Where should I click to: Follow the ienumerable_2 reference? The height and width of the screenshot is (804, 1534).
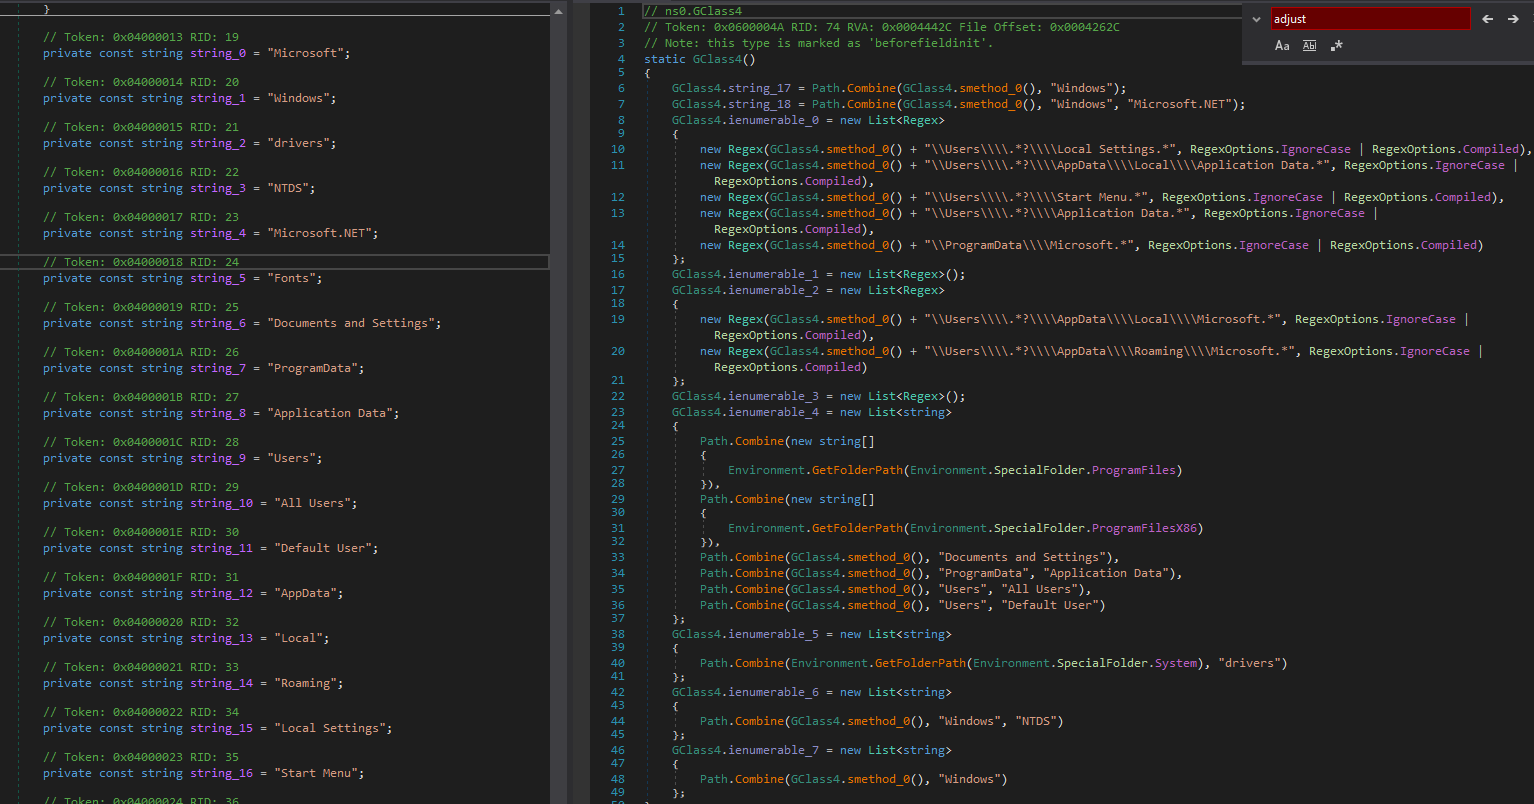click(x=773, y=290)
